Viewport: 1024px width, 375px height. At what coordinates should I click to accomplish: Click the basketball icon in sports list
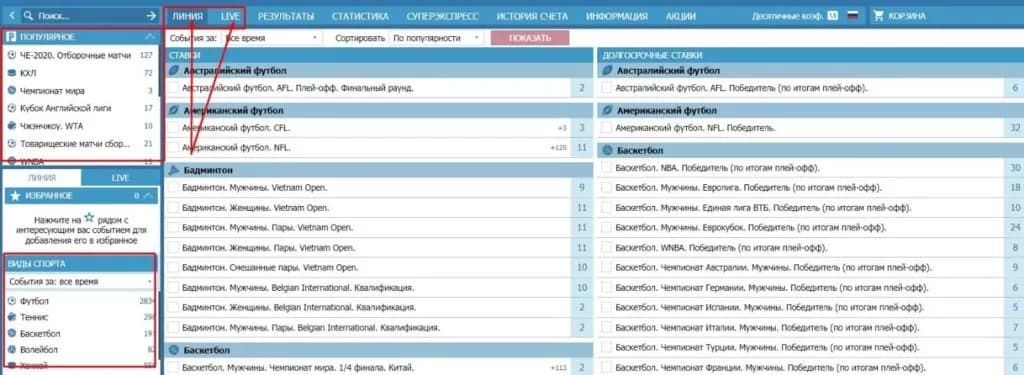click(x=12, y=334)
